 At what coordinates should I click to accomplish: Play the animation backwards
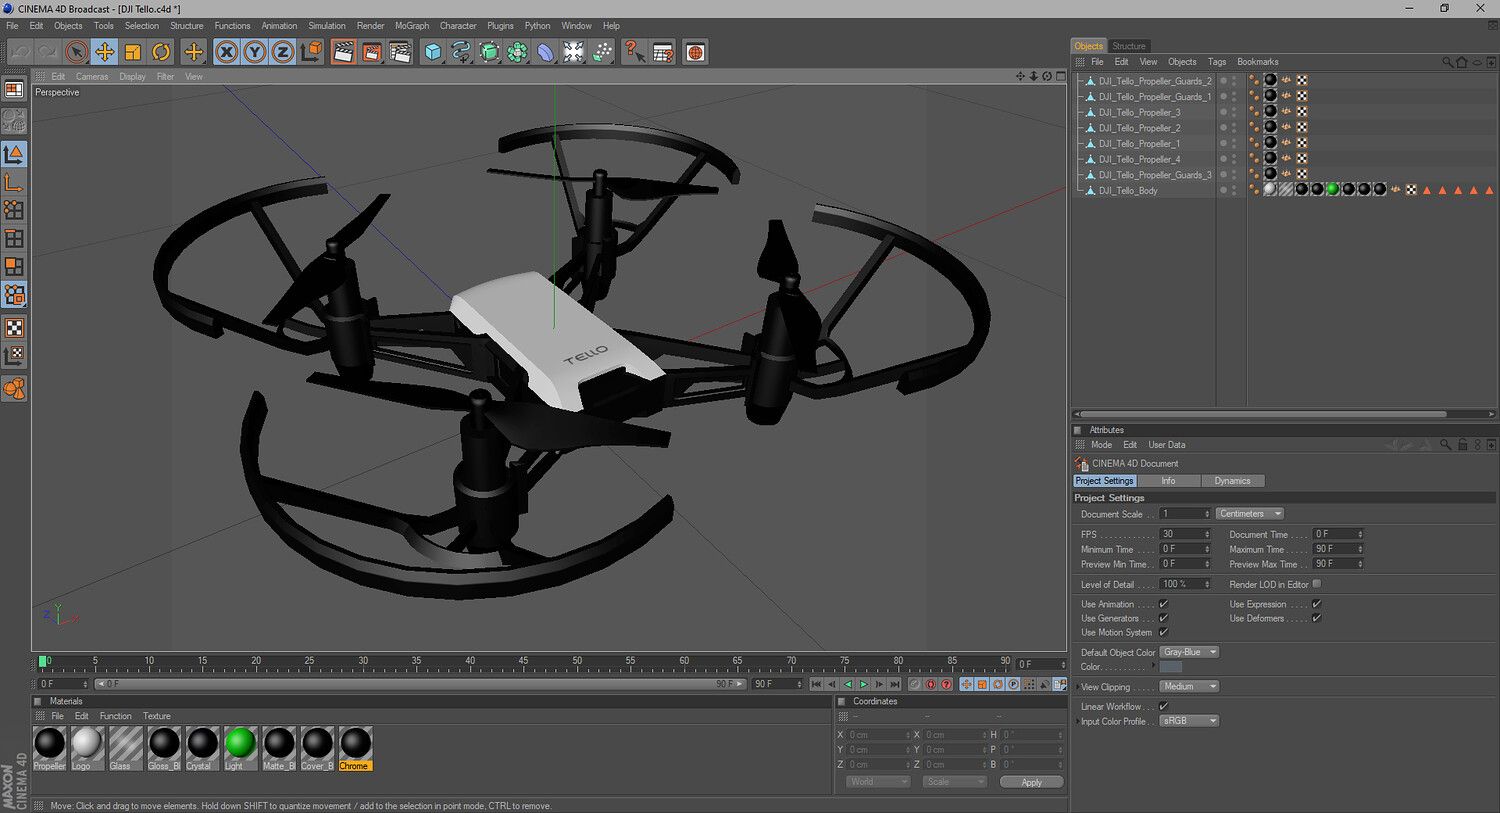(848, 684)
